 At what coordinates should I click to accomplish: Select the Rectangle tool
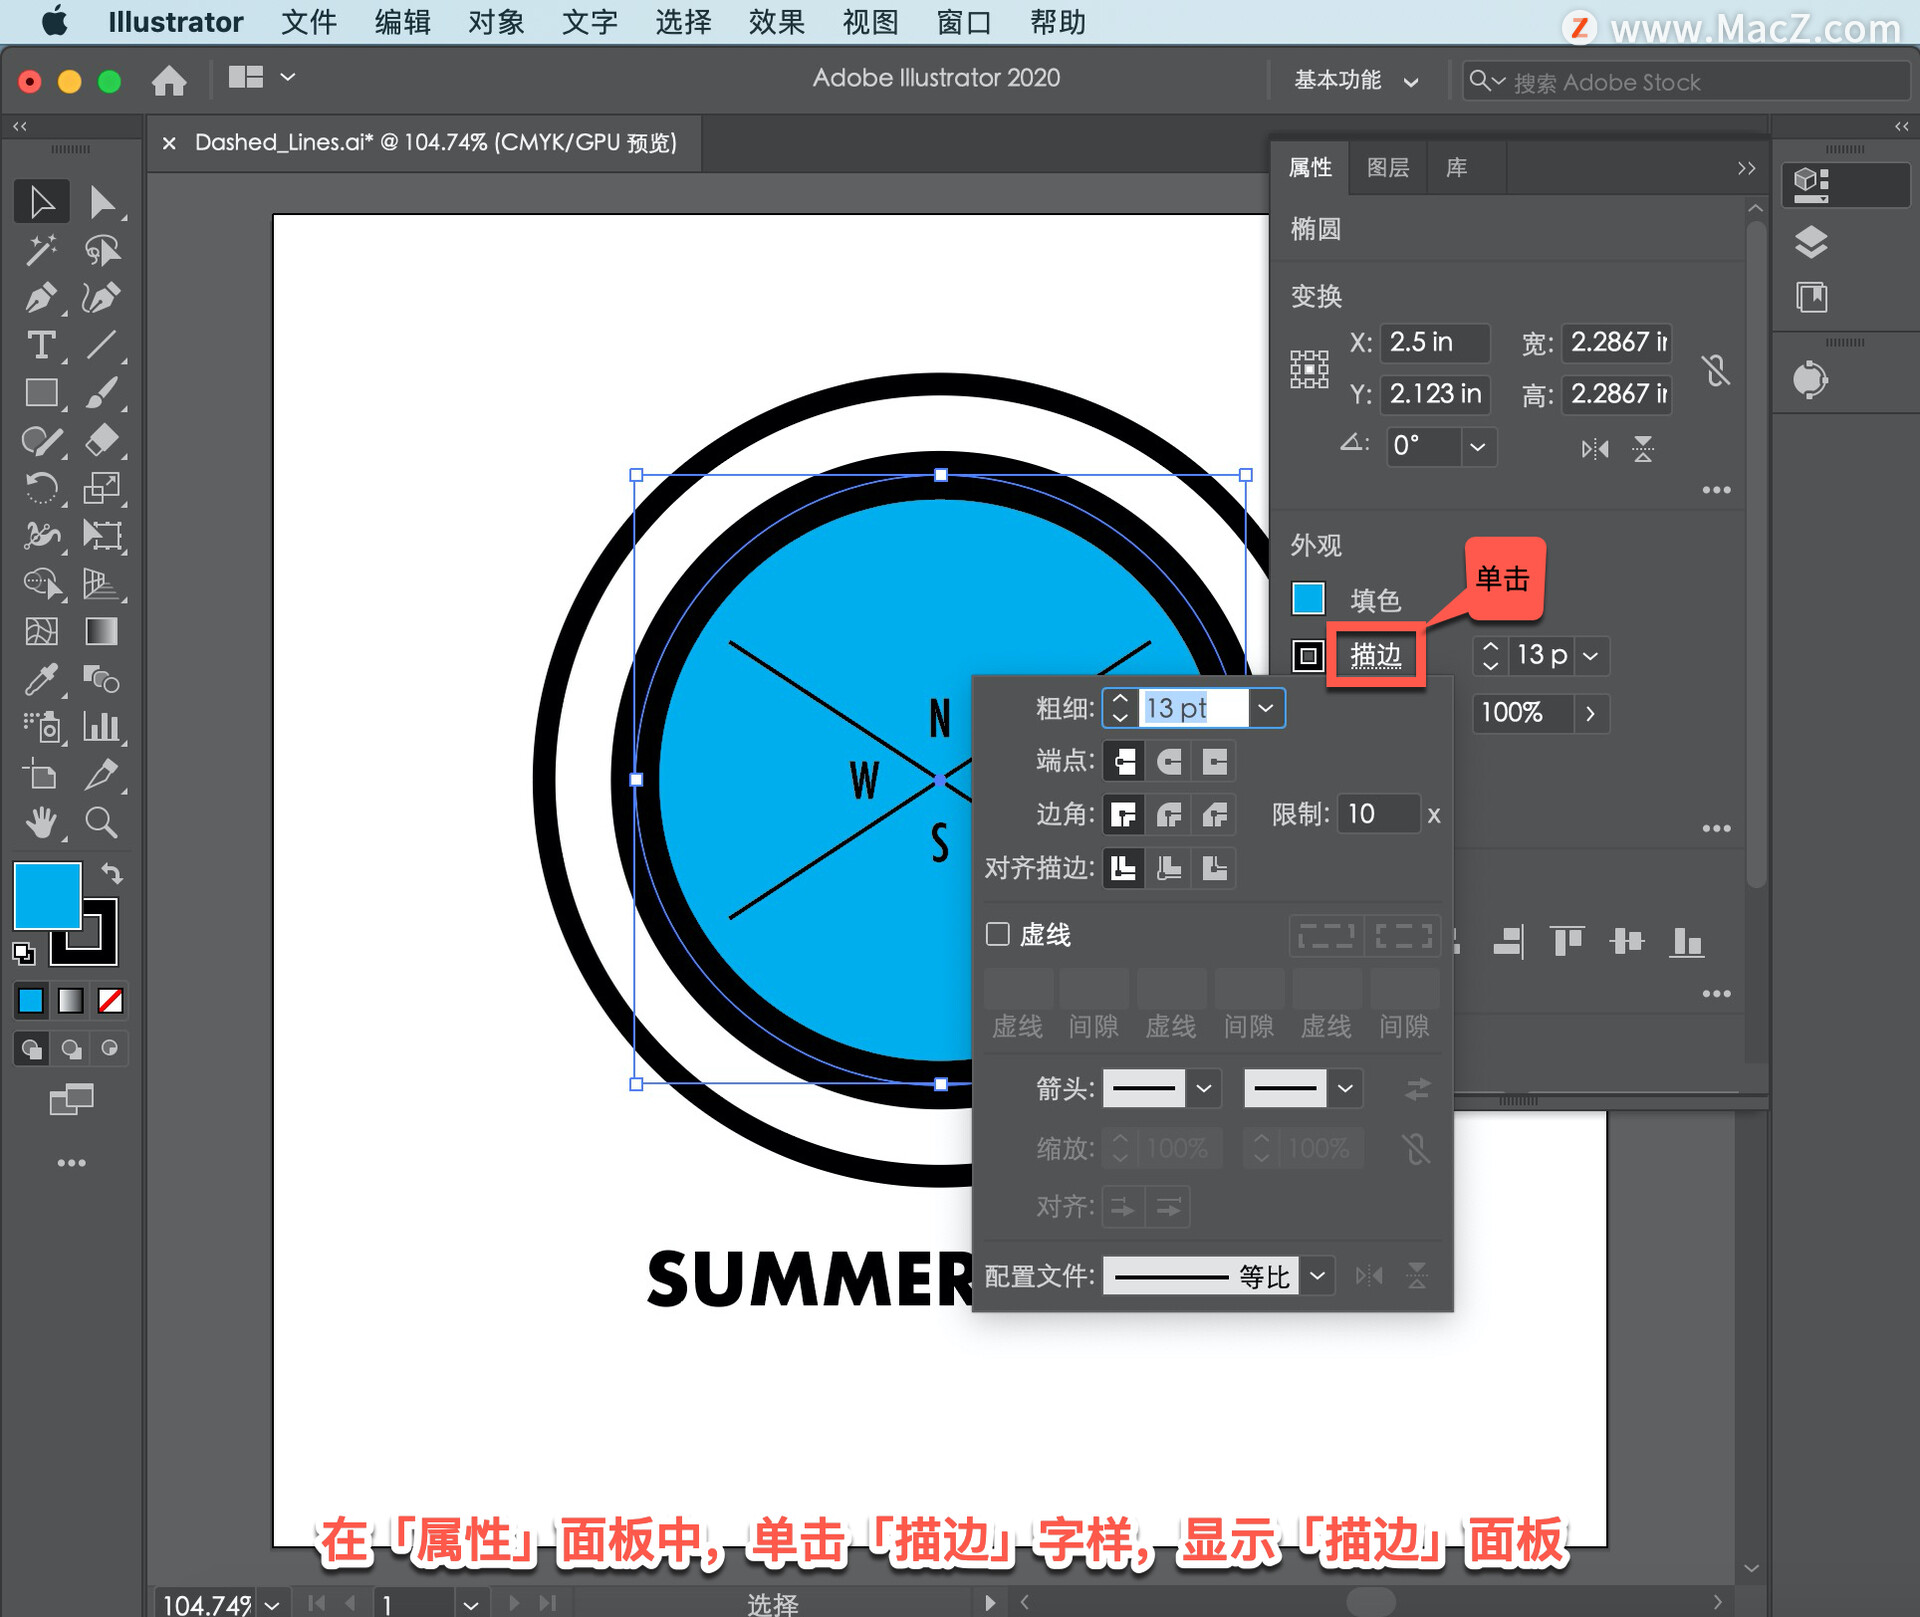tap(41, 393)
